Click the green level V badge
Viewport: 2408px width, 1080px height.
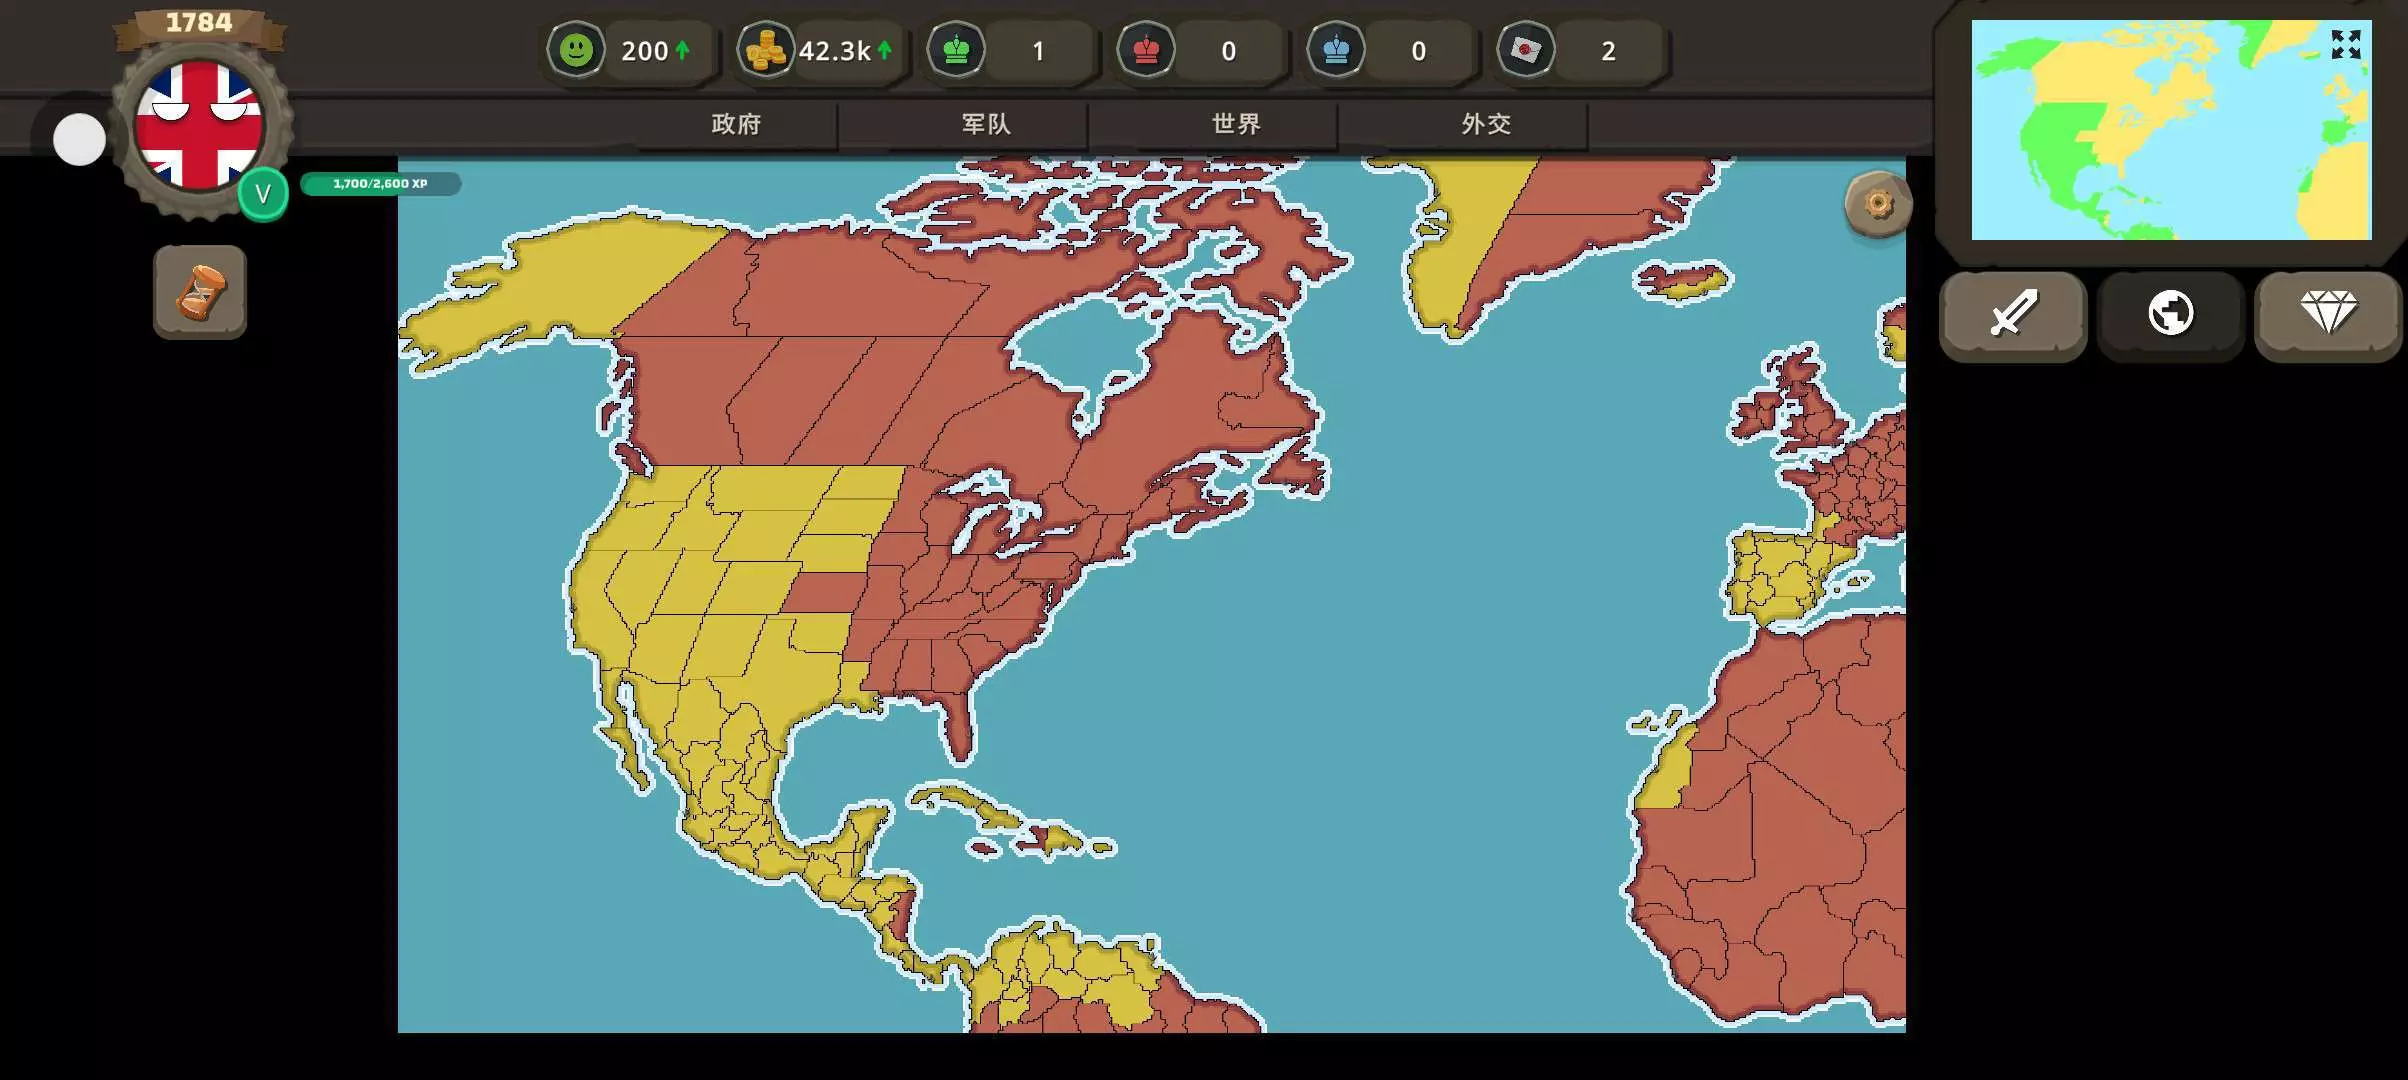[x=263, y=194]
